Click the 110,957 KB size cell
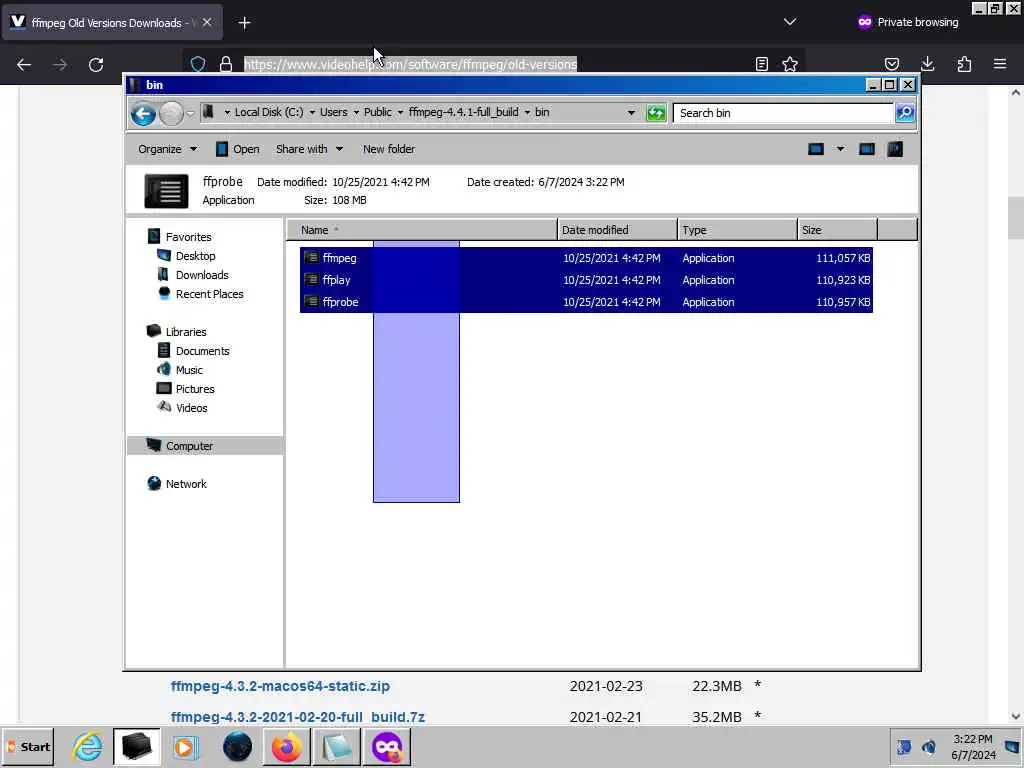This screenshot has height=768, width=1024. pos(842,302)
